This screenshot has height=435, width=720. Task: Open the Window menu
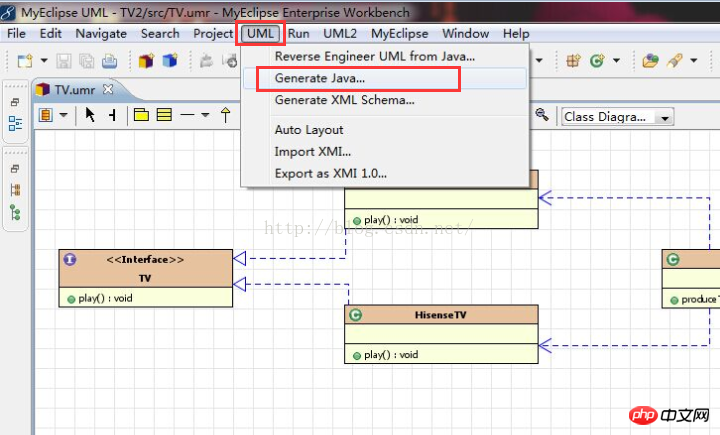pos(466,34)
